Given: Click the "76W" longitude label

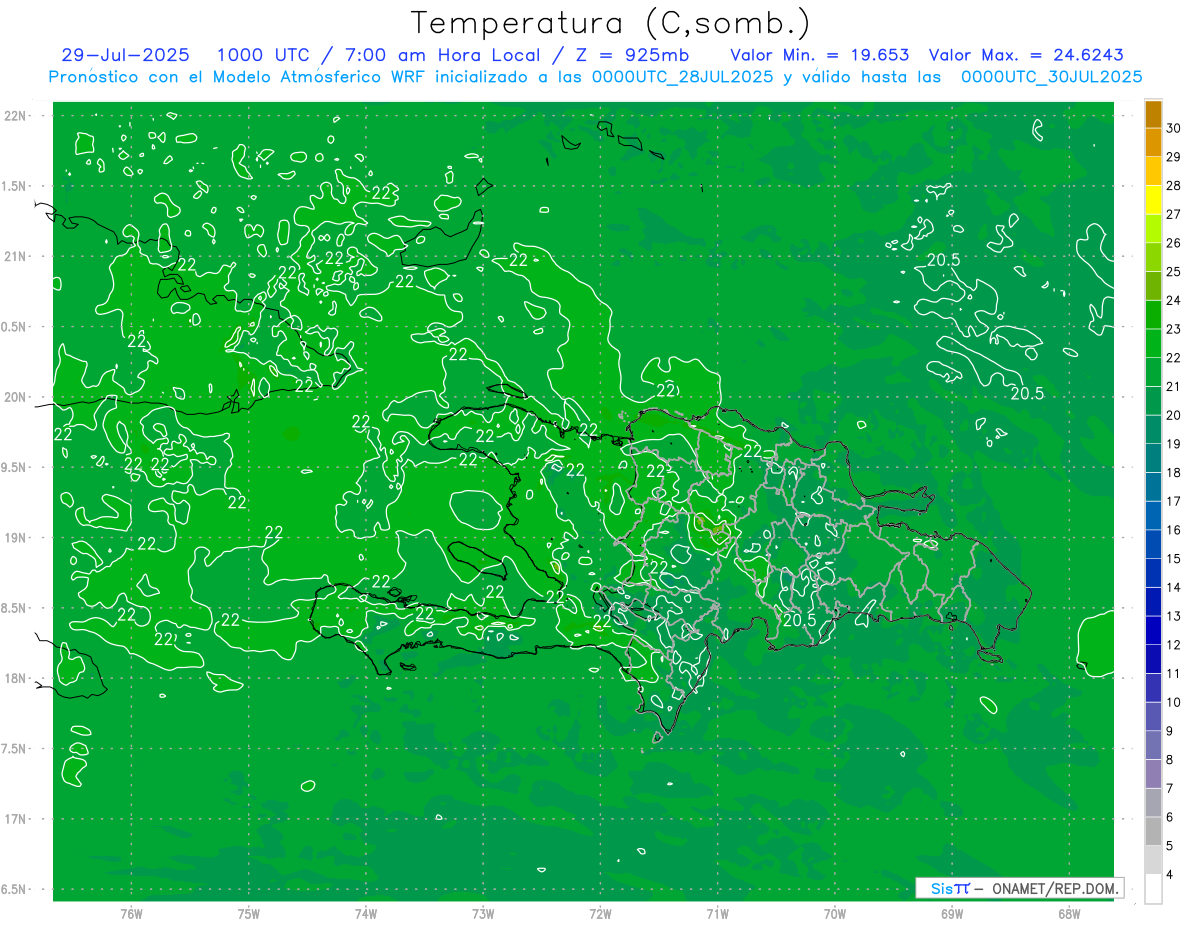Looking at the screenshot, I should (x=131, y=915).
